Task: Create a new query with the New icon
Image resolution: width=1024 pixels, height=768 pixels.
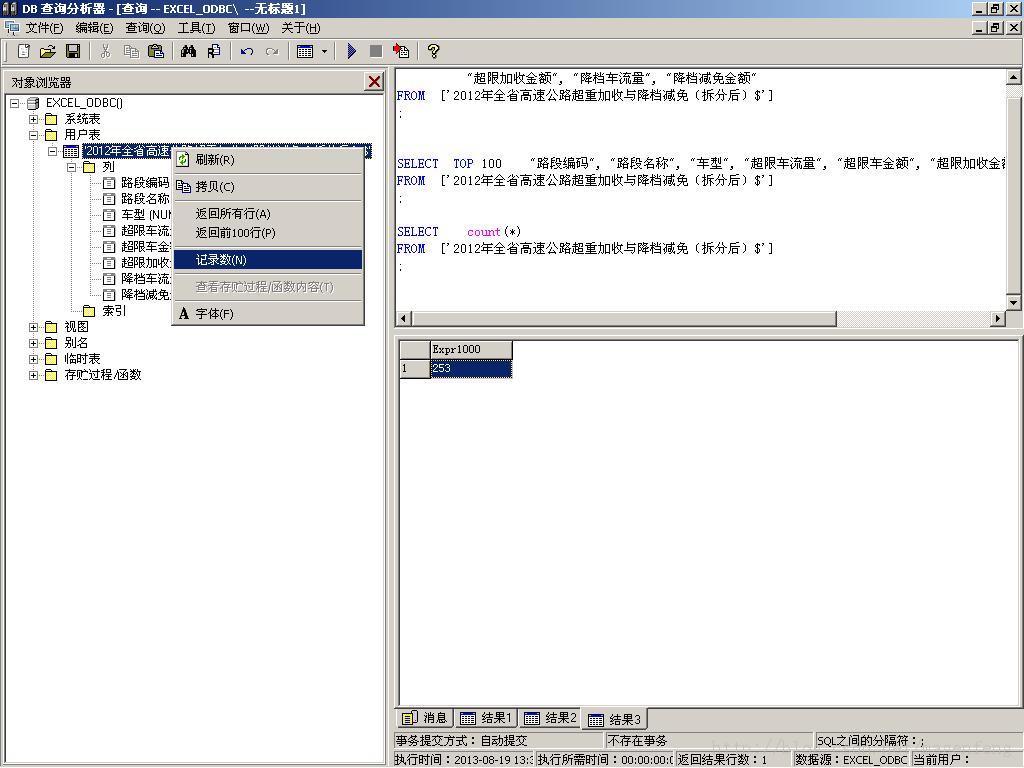Action: pos(24,51)
